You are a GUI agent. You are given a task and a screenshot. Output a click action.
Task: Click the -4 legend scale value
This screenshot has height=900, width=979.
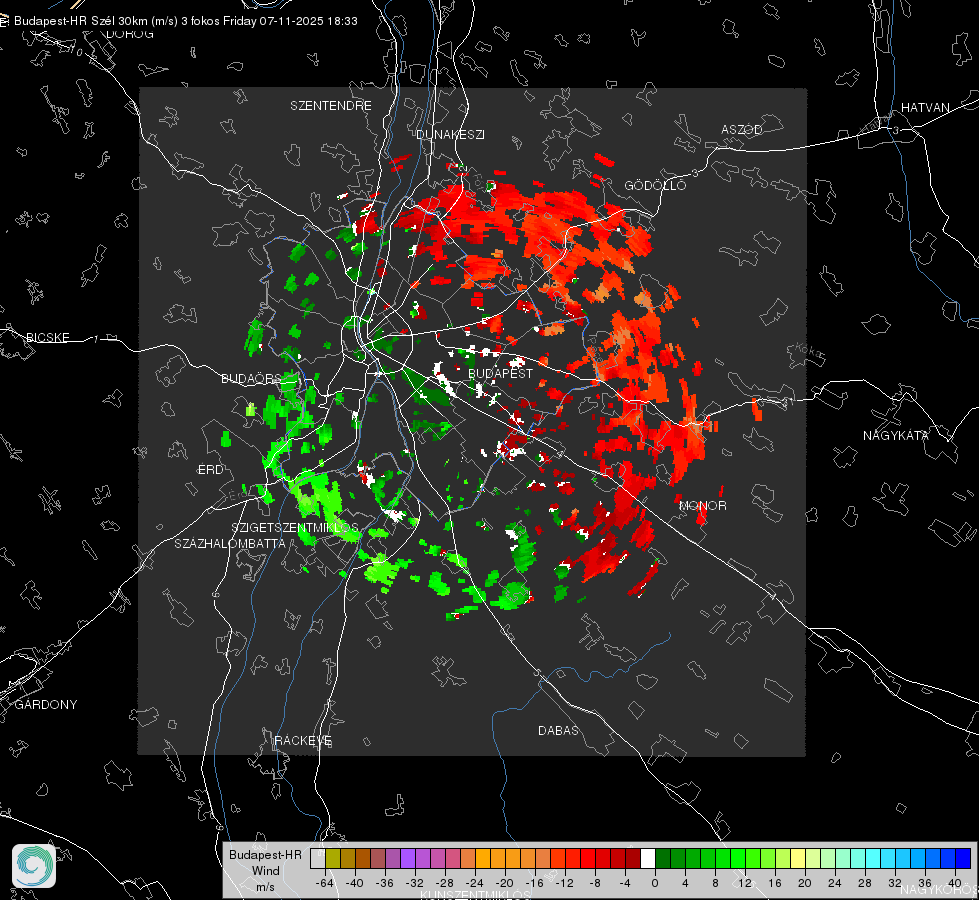625,883
